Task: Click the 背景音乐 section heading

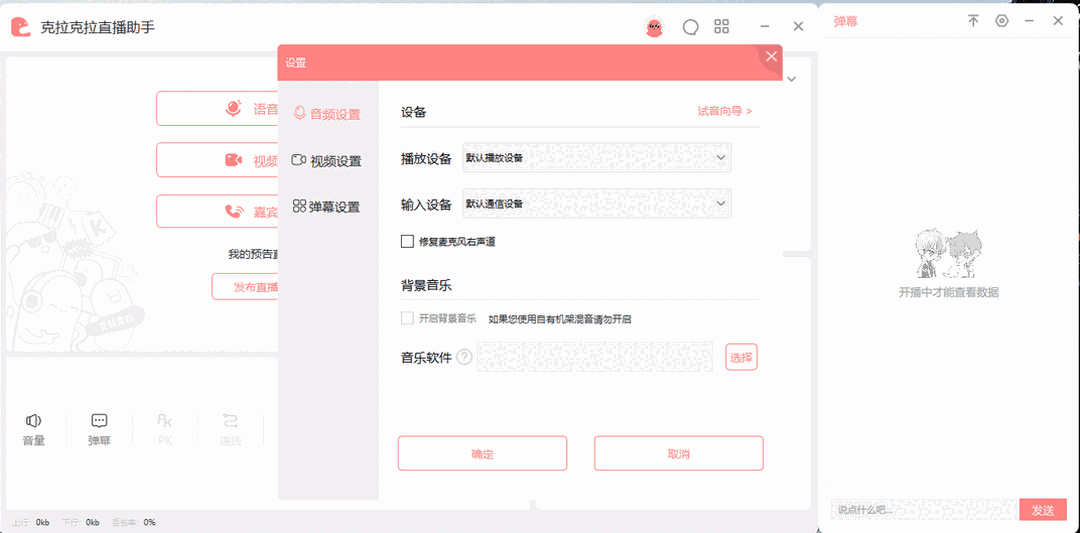Action: click(426, 285)
